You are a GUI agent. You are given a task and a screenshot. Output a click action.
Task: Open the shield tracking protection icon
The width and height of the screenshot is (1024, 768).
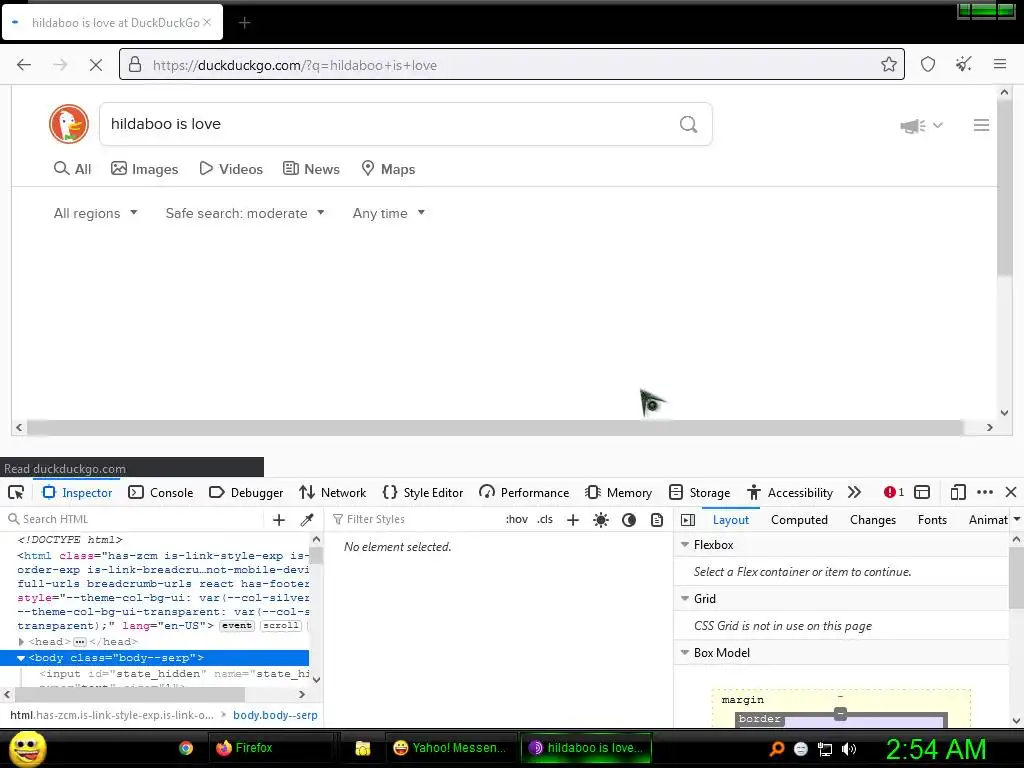[927, 64]
